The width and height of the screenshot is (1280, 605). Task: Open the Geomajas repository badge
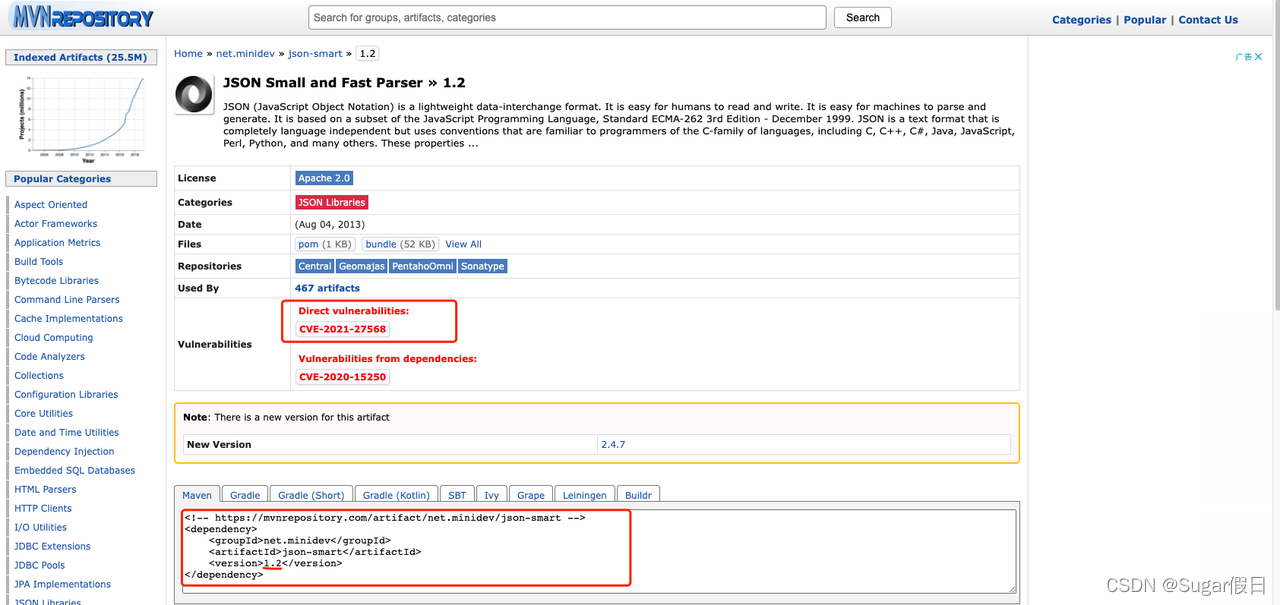point(361,266)
